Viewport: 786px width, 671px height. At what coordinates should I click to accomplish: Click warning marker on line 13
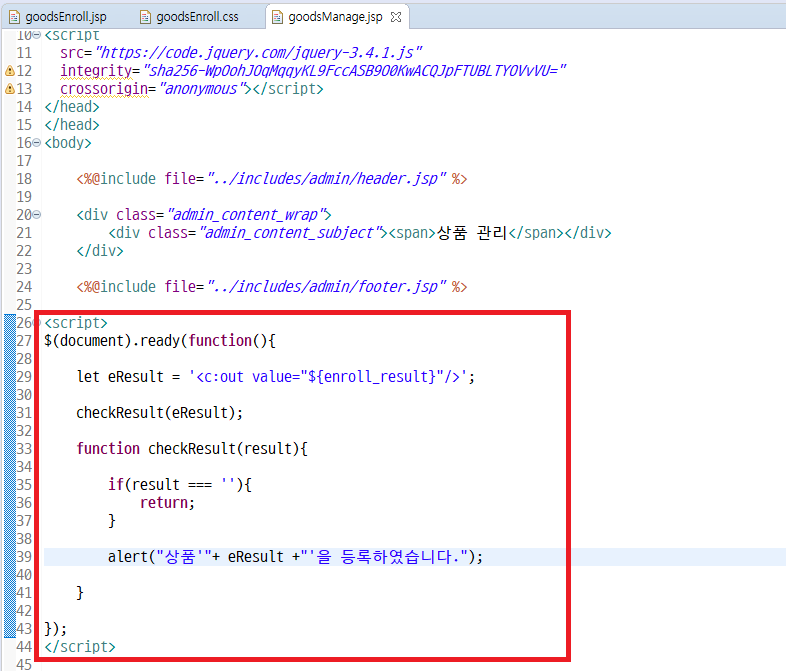point(9,89)
